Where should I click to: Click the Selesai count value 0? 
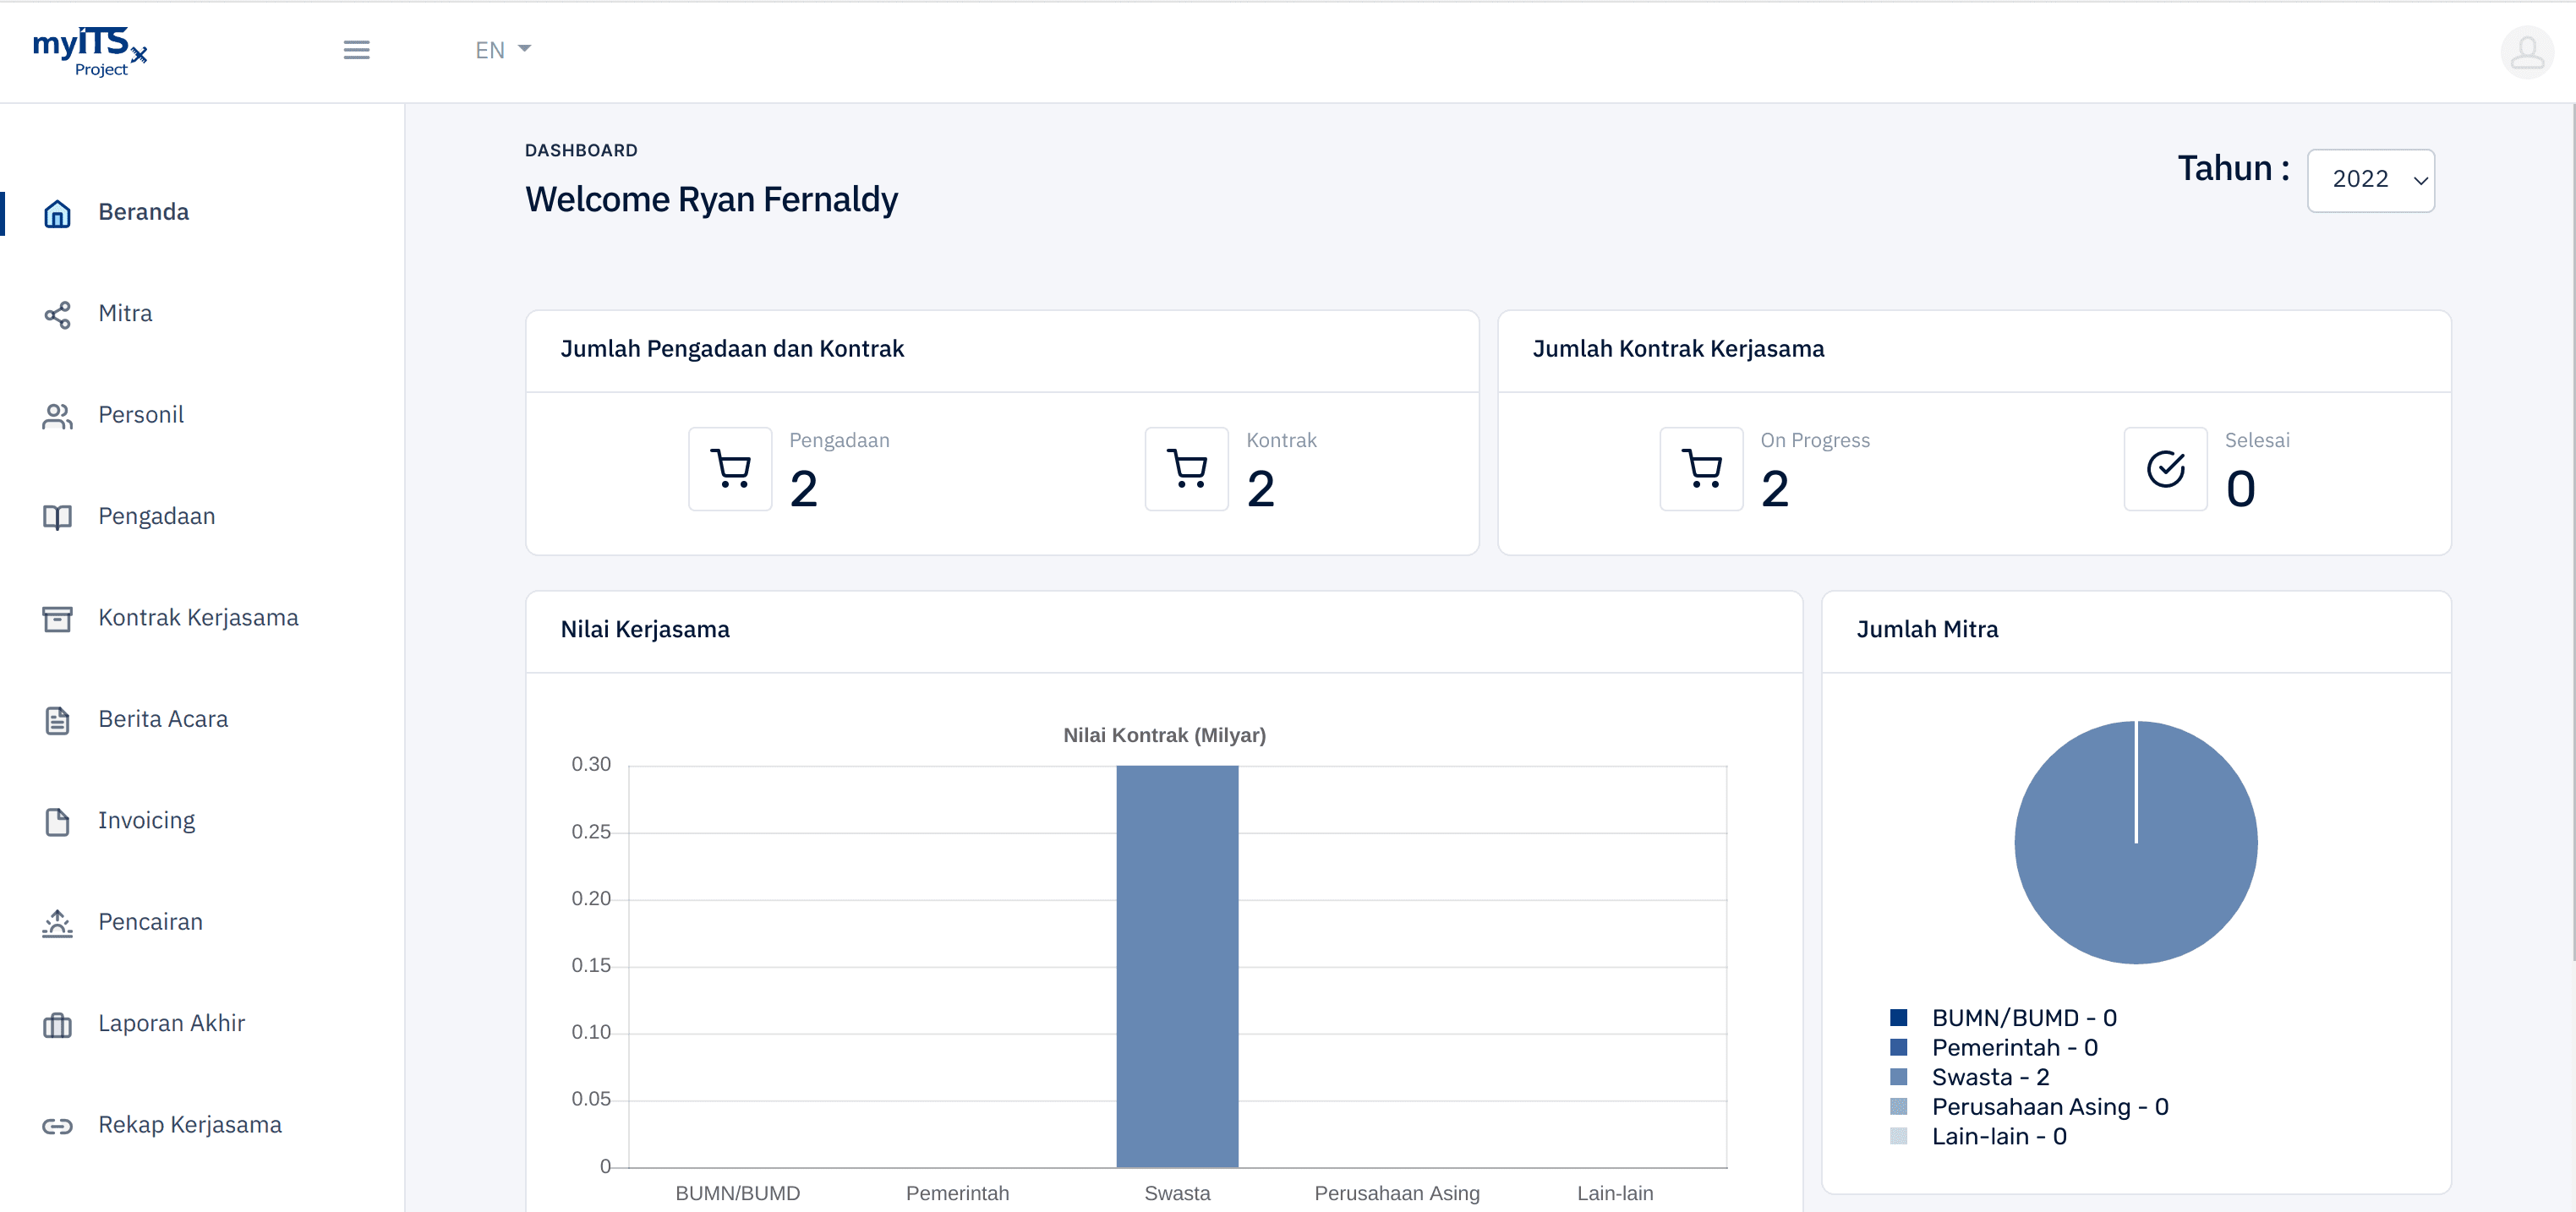point(2241,489)
